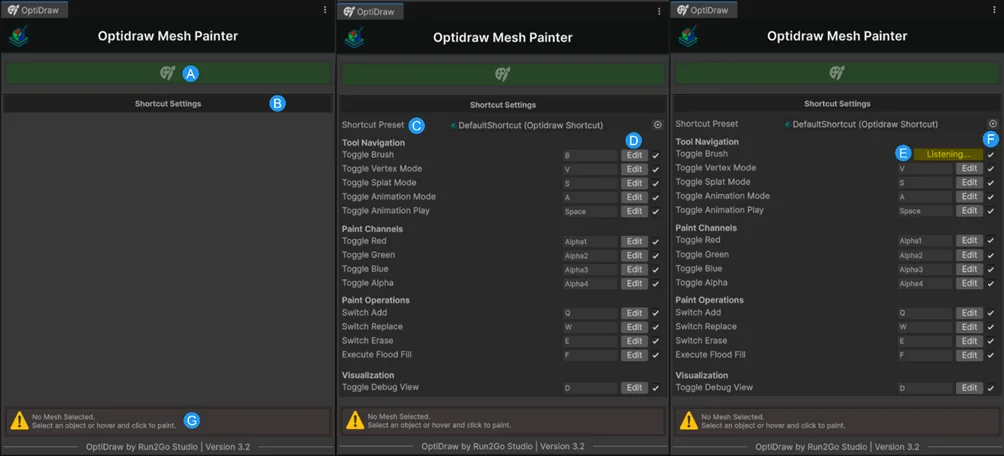Edit the Toggle Animation Play shortcut in middle panel

634,211
